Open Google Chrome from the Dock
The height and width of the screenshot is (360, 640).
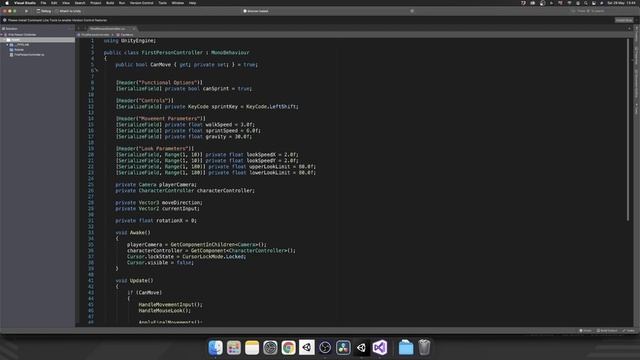289,348
